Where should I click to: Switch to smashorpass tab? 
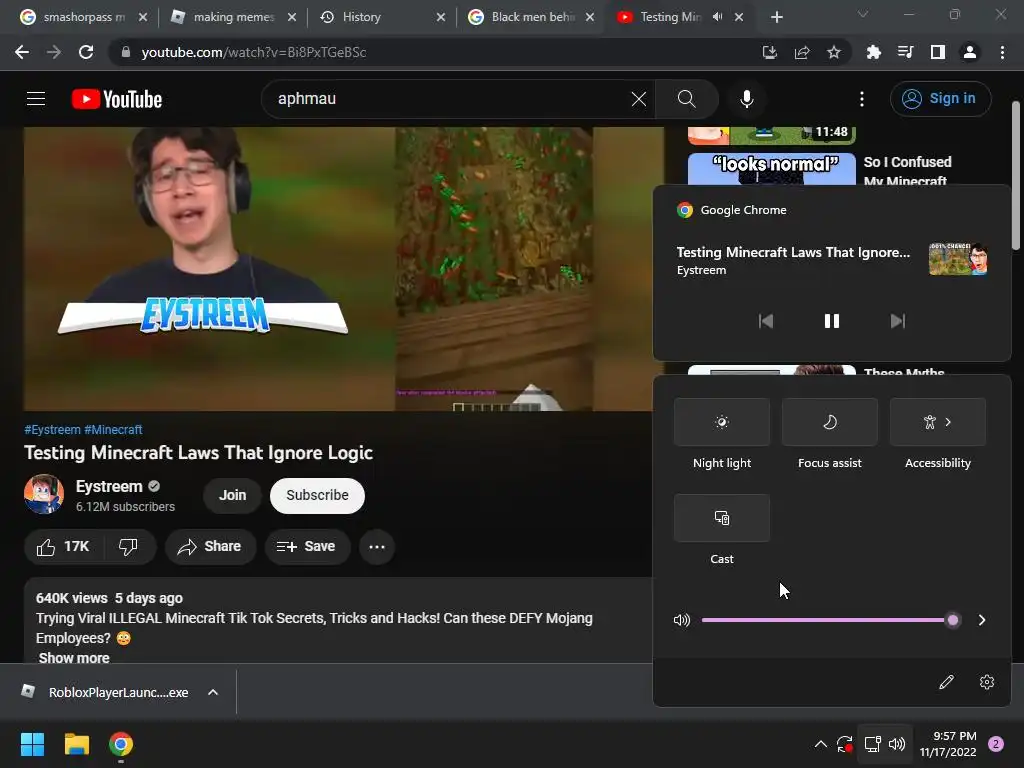point(82,17)
